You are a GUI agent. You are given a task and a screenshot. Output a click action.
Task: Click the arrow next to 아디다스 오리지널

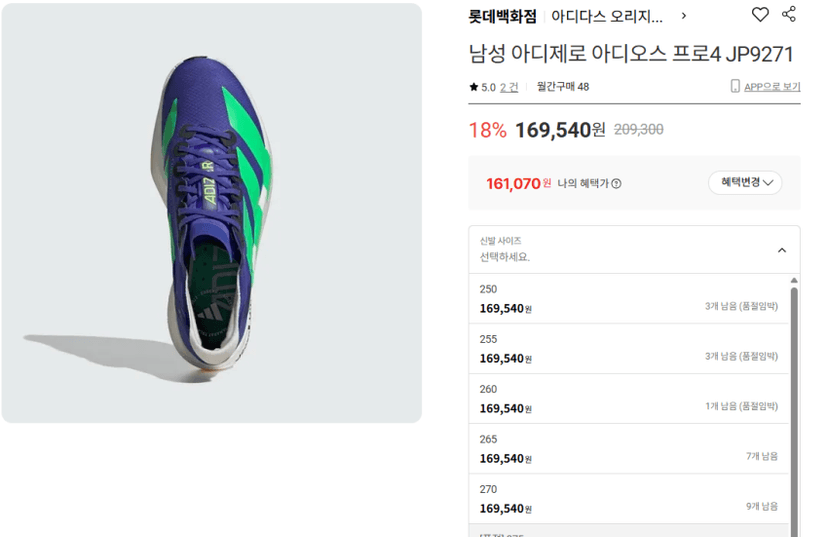pyautogui.click(x=684, y=16)
